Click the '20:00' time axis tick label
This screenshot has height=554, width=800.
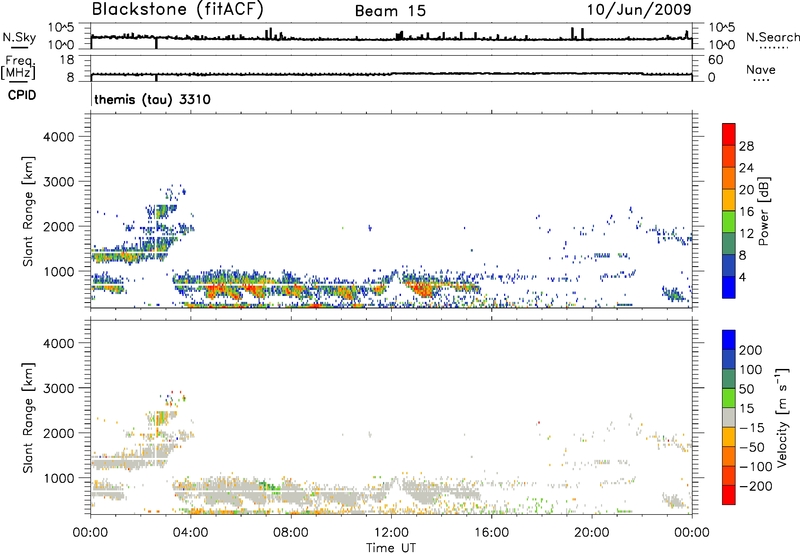tap(591, 533)
